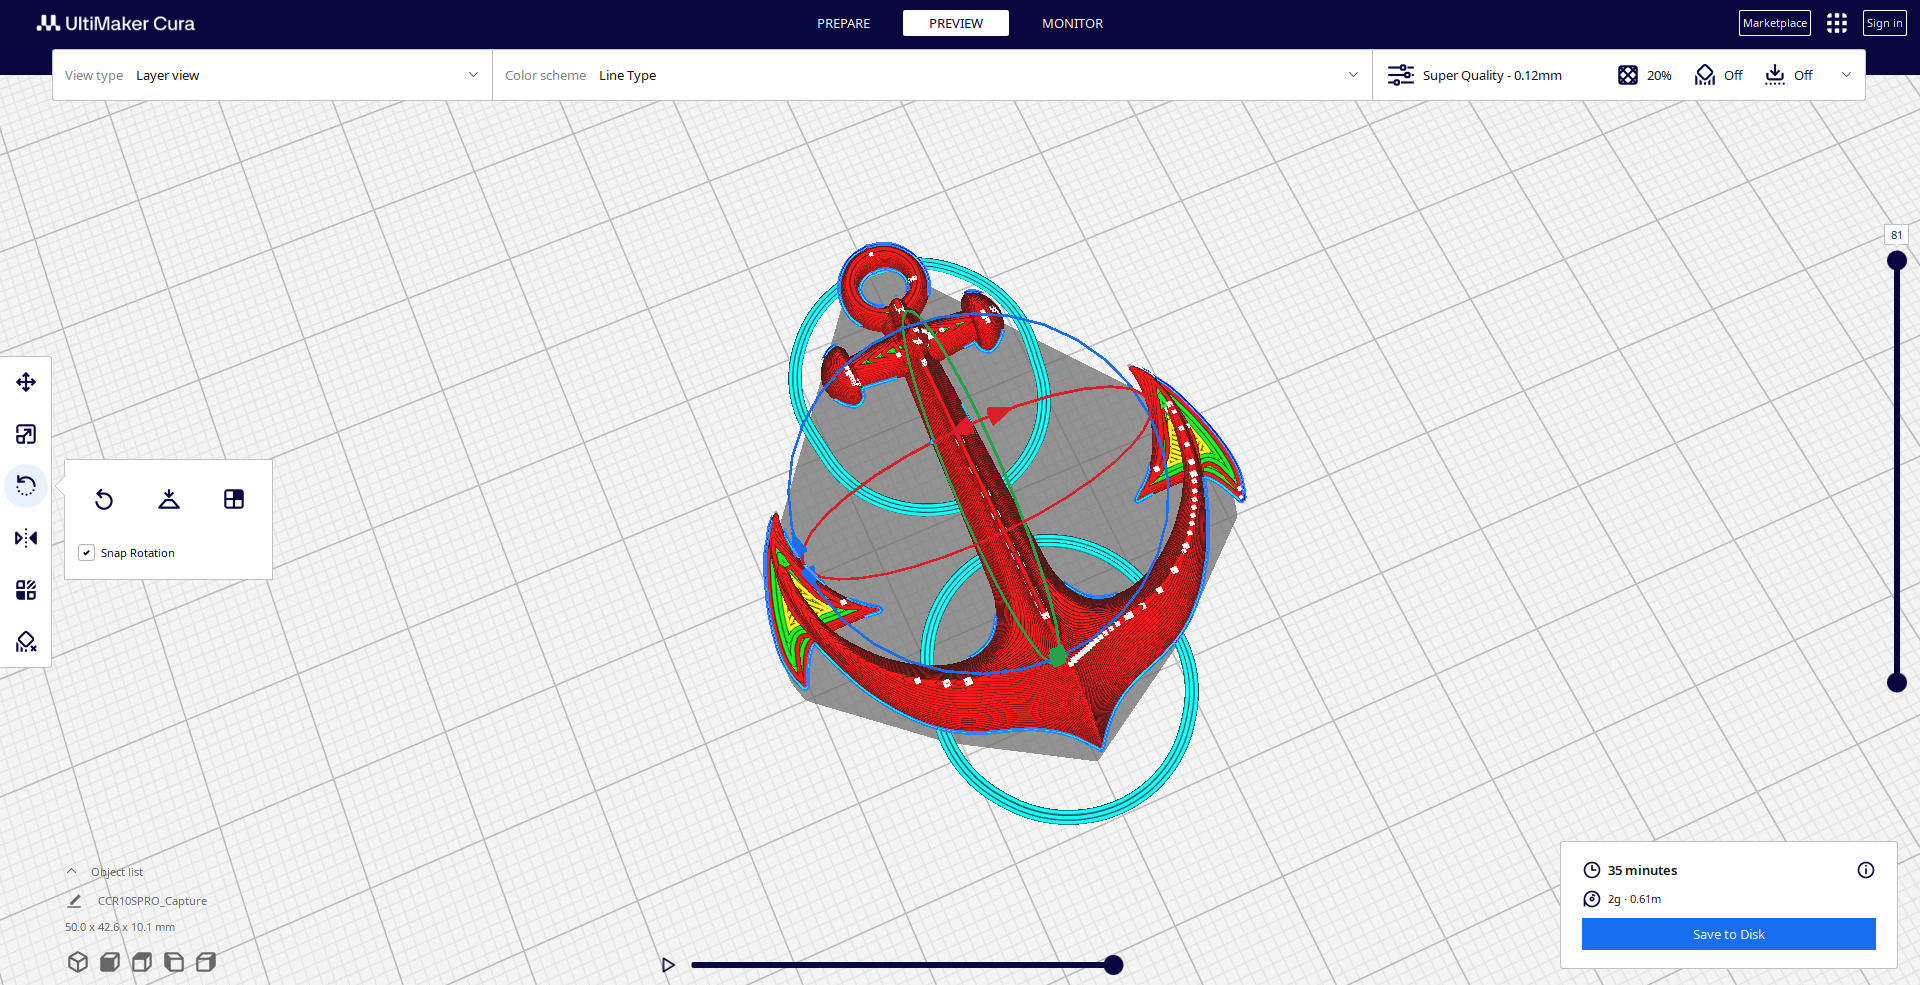The height and width of the screenshot is (985, 1920).
Task: Open the Marketplace
Action: click(x=1775, y=23)
